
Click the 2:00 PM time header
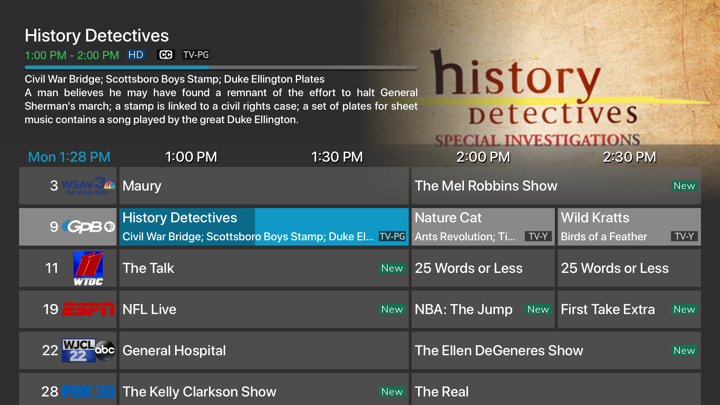tap(483, 157)
